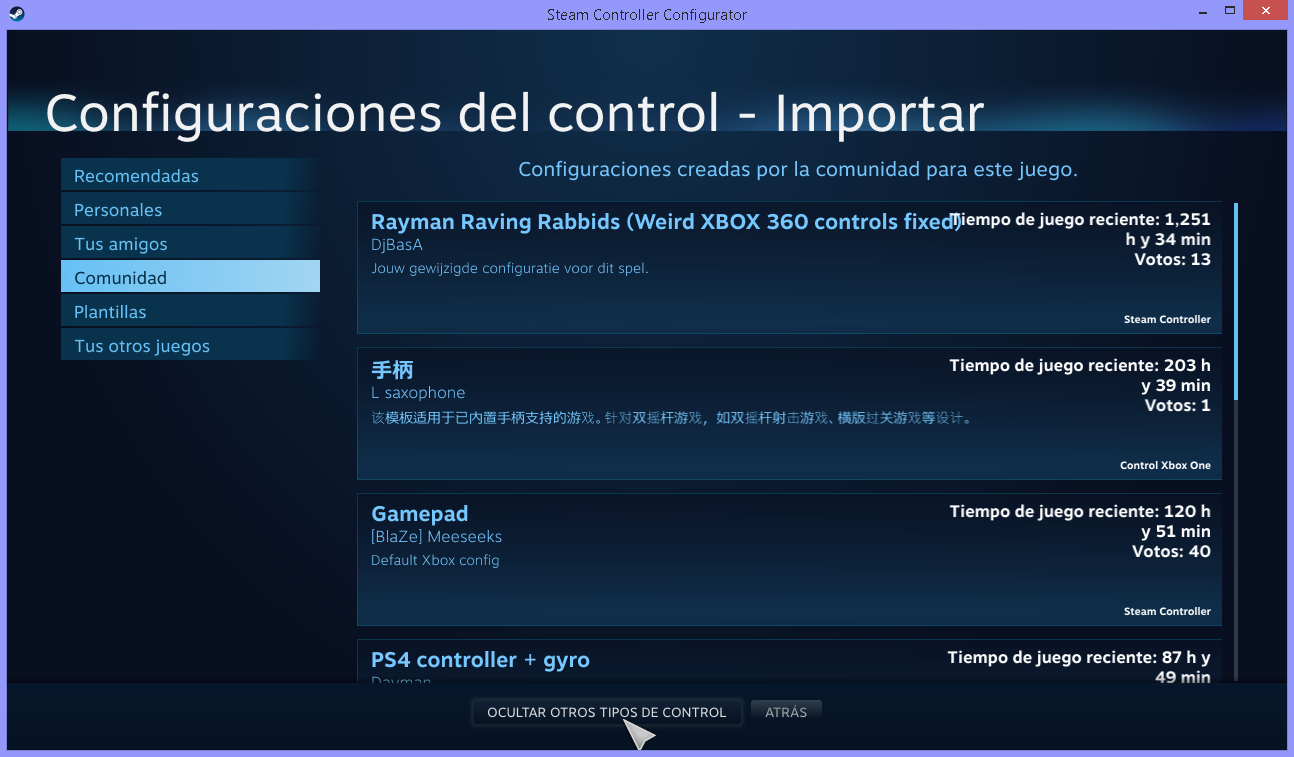Image resolution: width=1294 pixels, height=757 pixels.
Task: Open the Recomendadas category
Action: point(190,175)
